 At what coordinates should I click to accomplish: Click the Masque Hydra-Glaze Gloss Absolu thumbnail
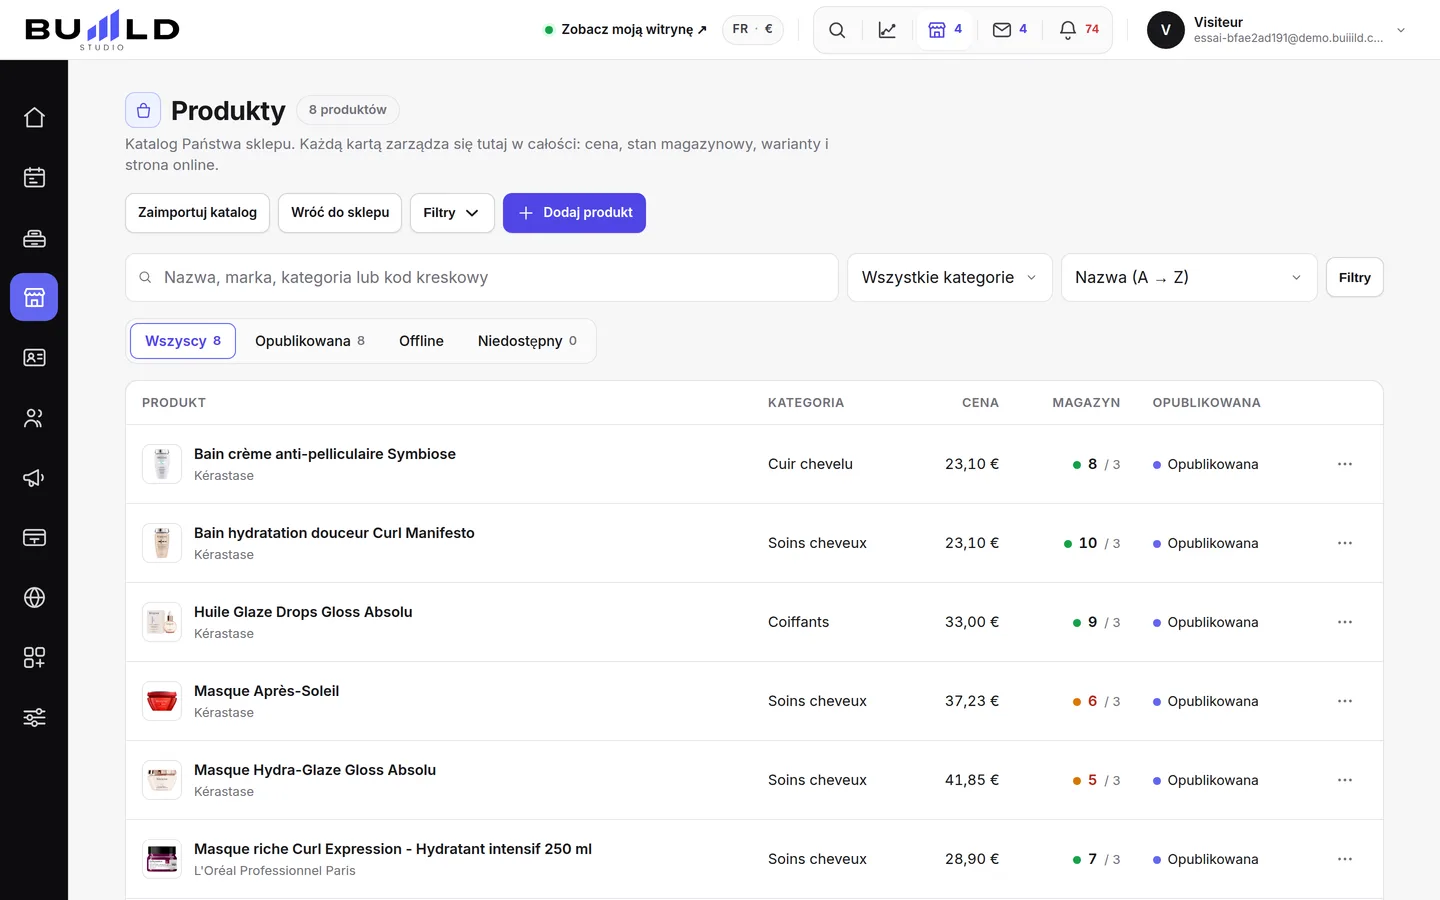click(x=162, y=780)
